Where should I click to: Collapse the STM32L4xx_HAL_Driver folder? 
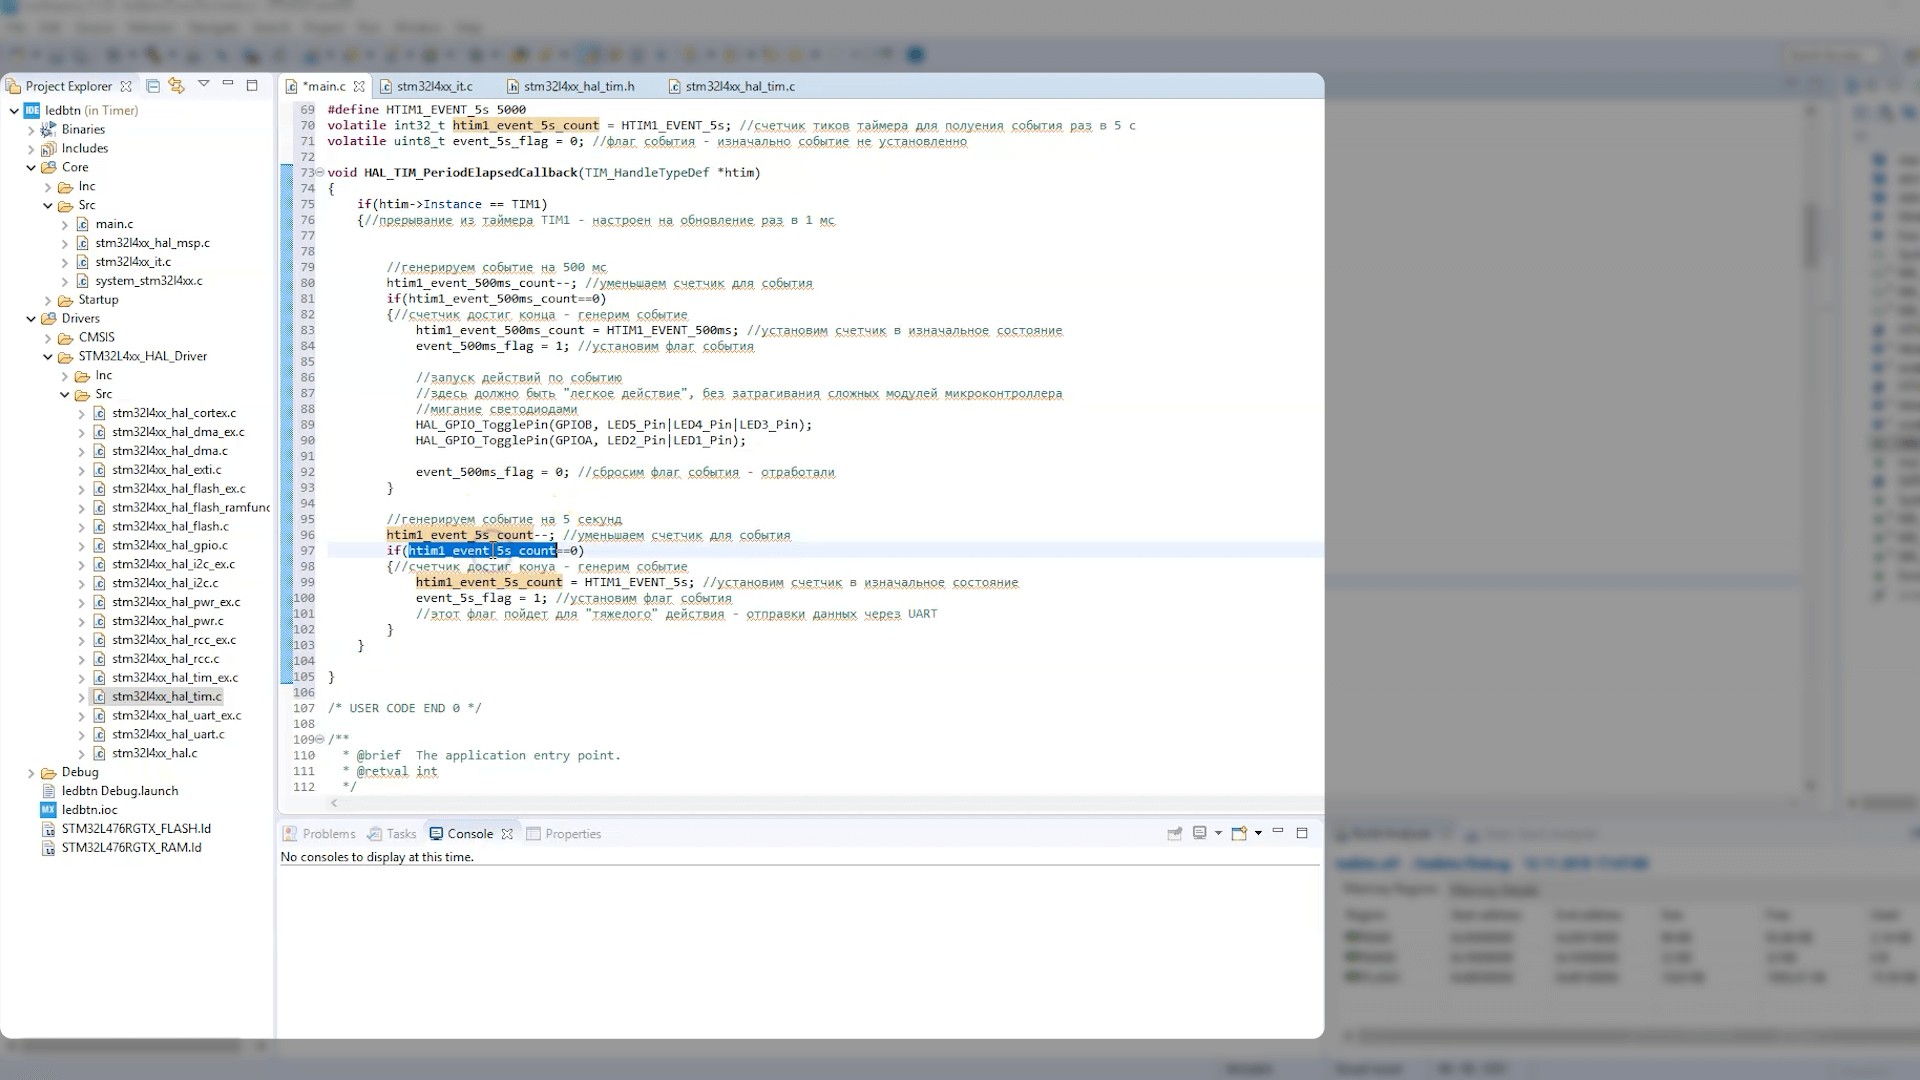point(48,357)
